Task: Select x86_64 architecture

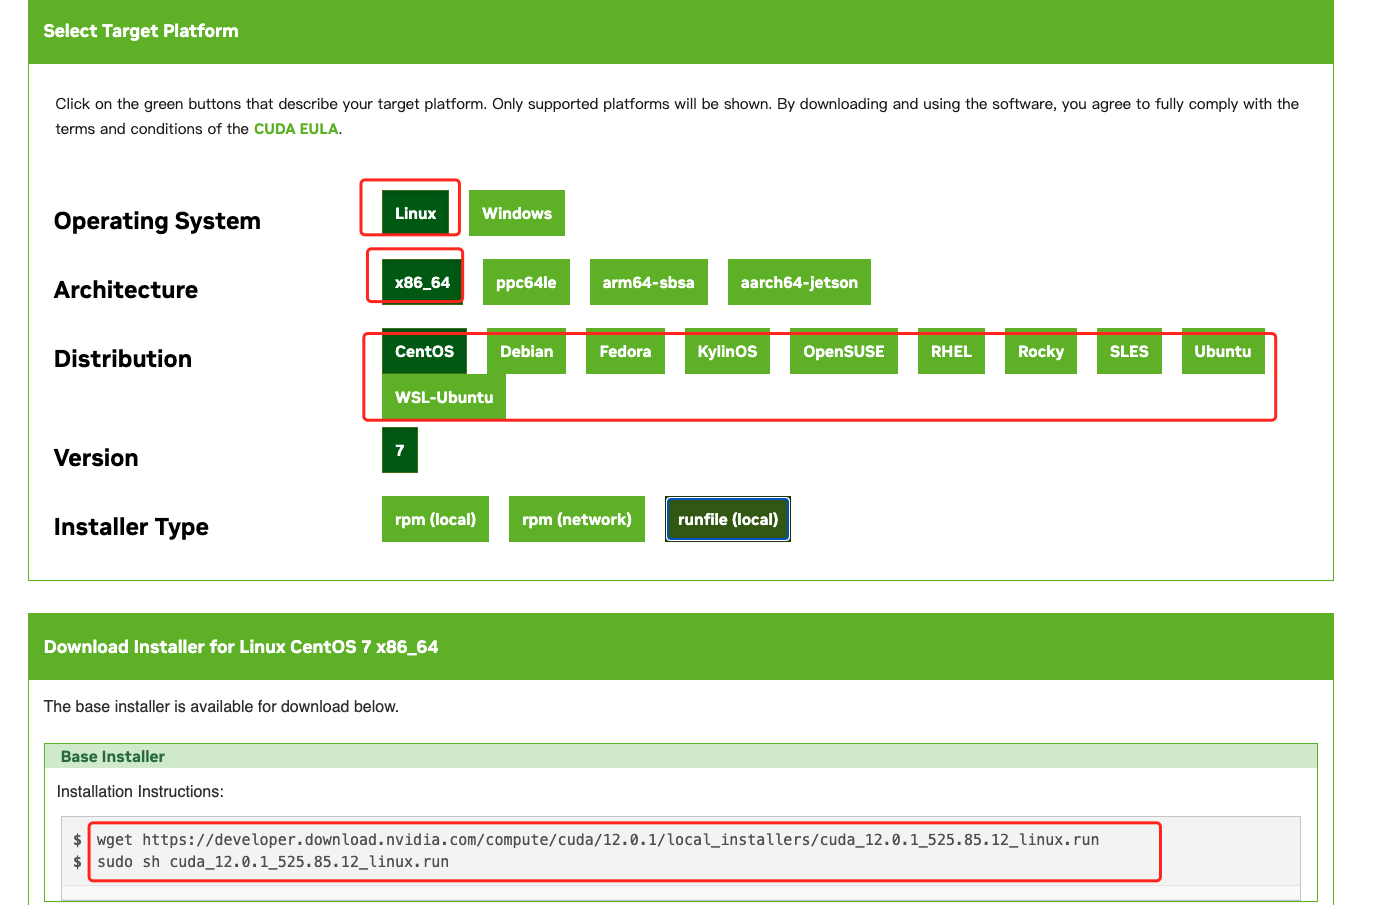Action: point(417,281)
